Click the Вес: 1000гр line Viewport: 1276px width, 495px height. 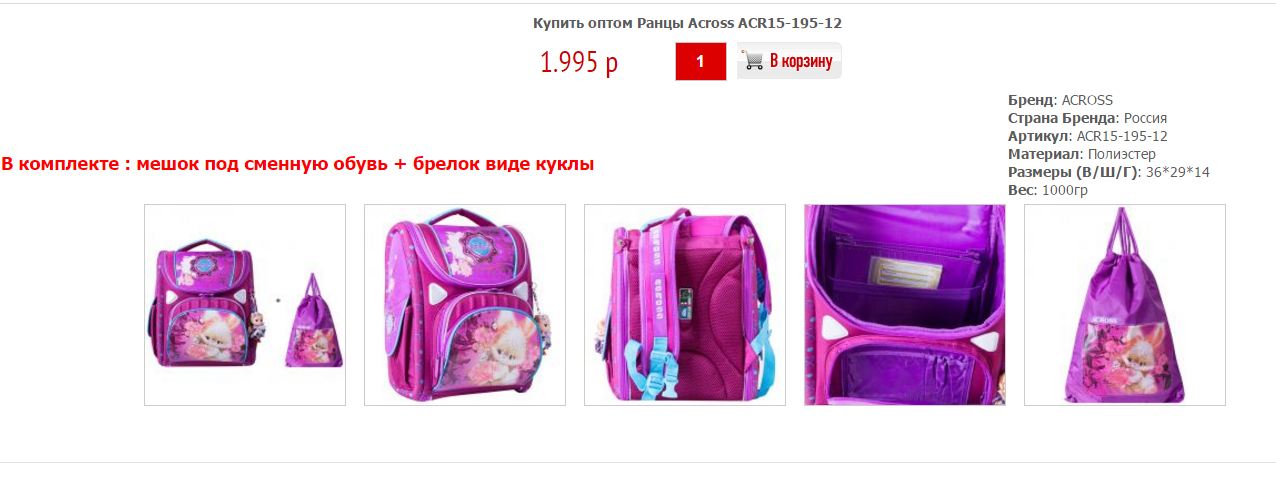(1048, 190)
